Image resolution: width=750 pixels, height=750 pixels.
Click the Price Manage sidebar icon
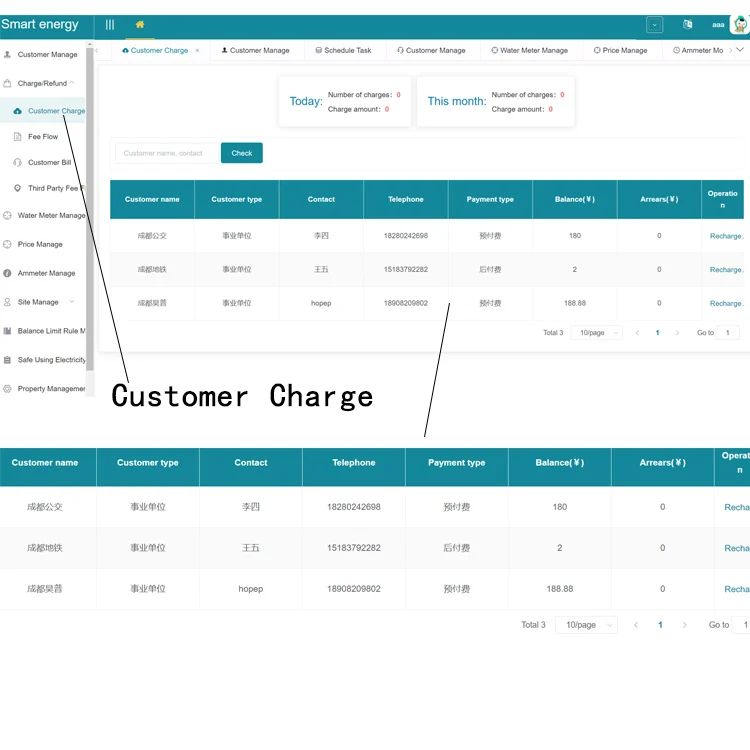[7, 244]
